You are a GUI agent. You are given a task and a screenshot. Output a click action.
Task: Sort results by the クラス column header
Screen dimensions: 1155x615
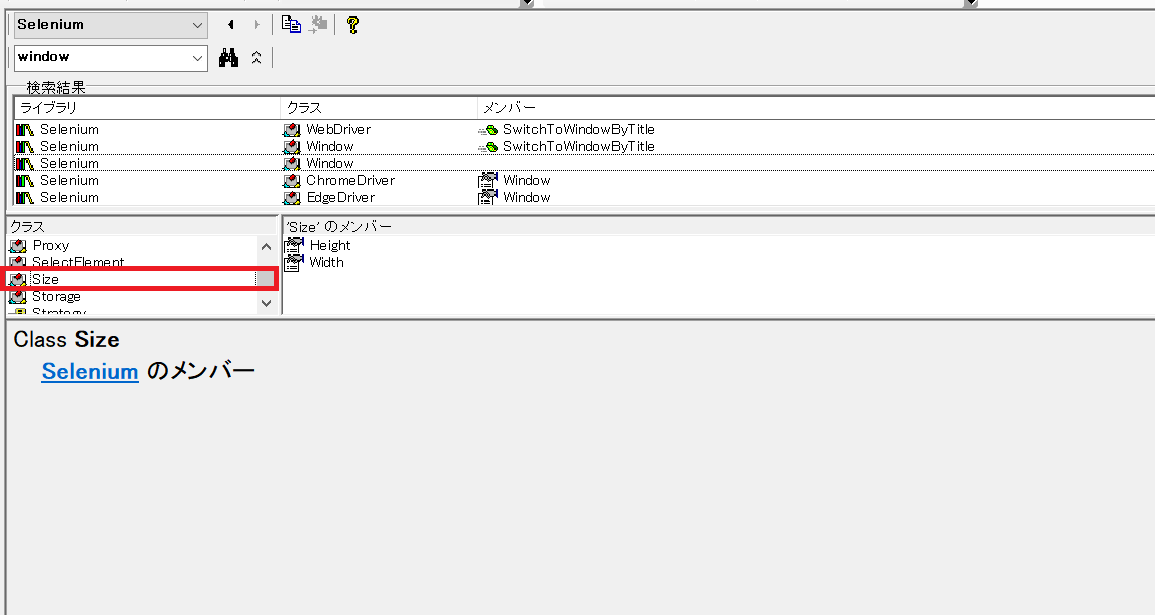tap(379, 108)
